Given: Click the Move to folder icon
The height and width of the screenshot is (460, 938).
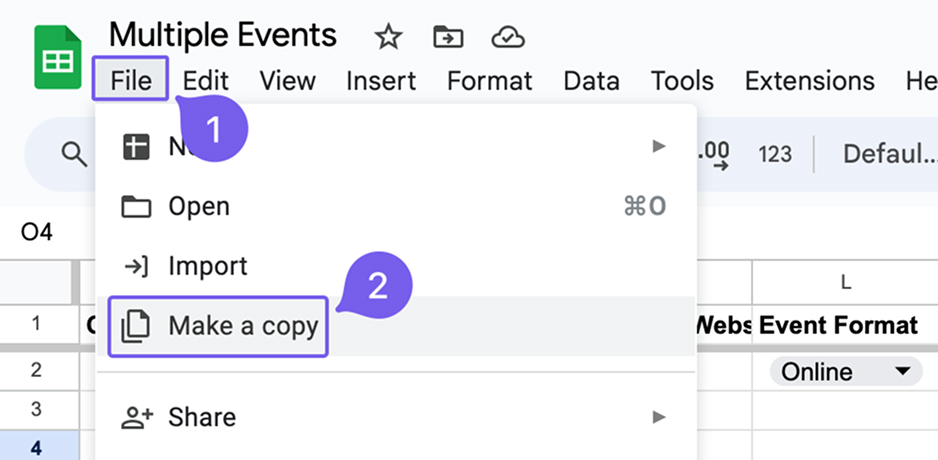Looking at the screenshot, I should click(x=447, y=38).
